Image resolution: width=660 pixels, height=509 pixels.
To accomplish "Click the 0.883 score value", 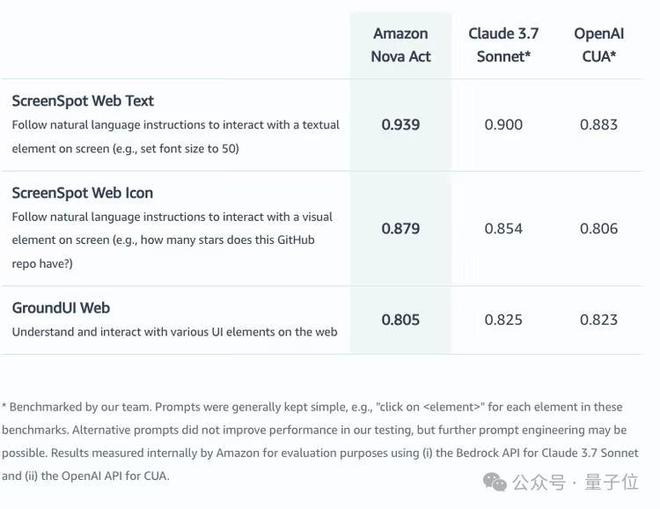I will click(x=599, y=125).
